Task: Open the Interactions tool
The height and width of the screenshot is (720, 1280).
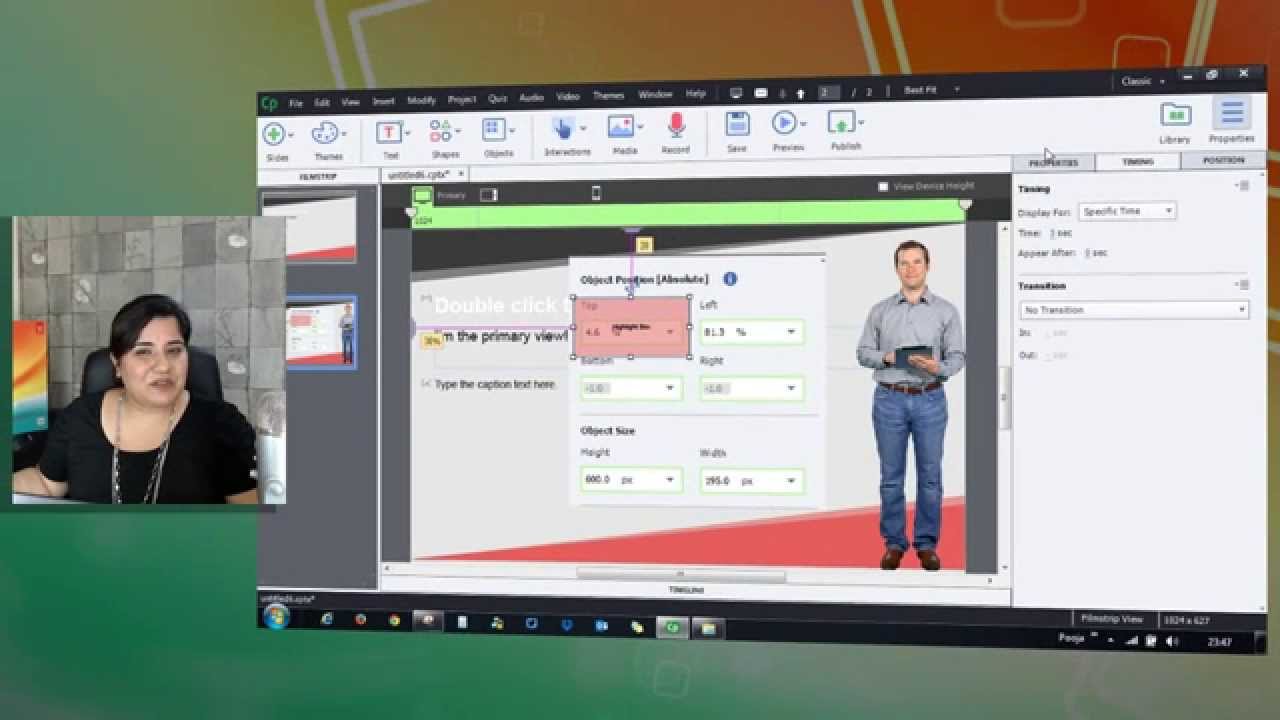Action: pyautogui.click(x=563, y=128)
